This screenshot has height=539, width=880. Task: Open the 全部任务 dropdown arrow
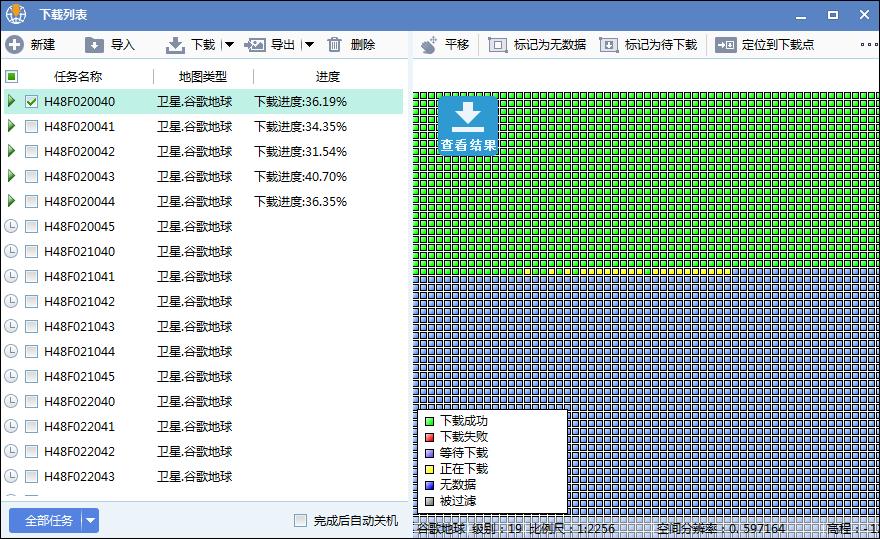91,521
